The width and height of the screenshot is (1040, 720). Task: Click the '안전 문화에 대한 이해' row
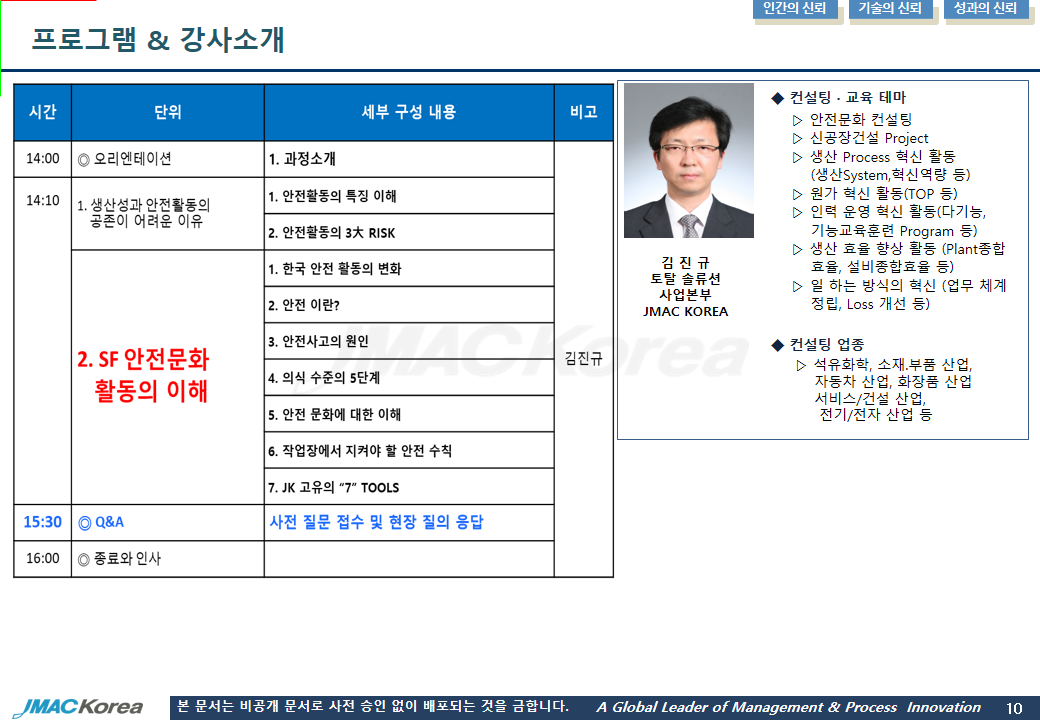(409, 414)
